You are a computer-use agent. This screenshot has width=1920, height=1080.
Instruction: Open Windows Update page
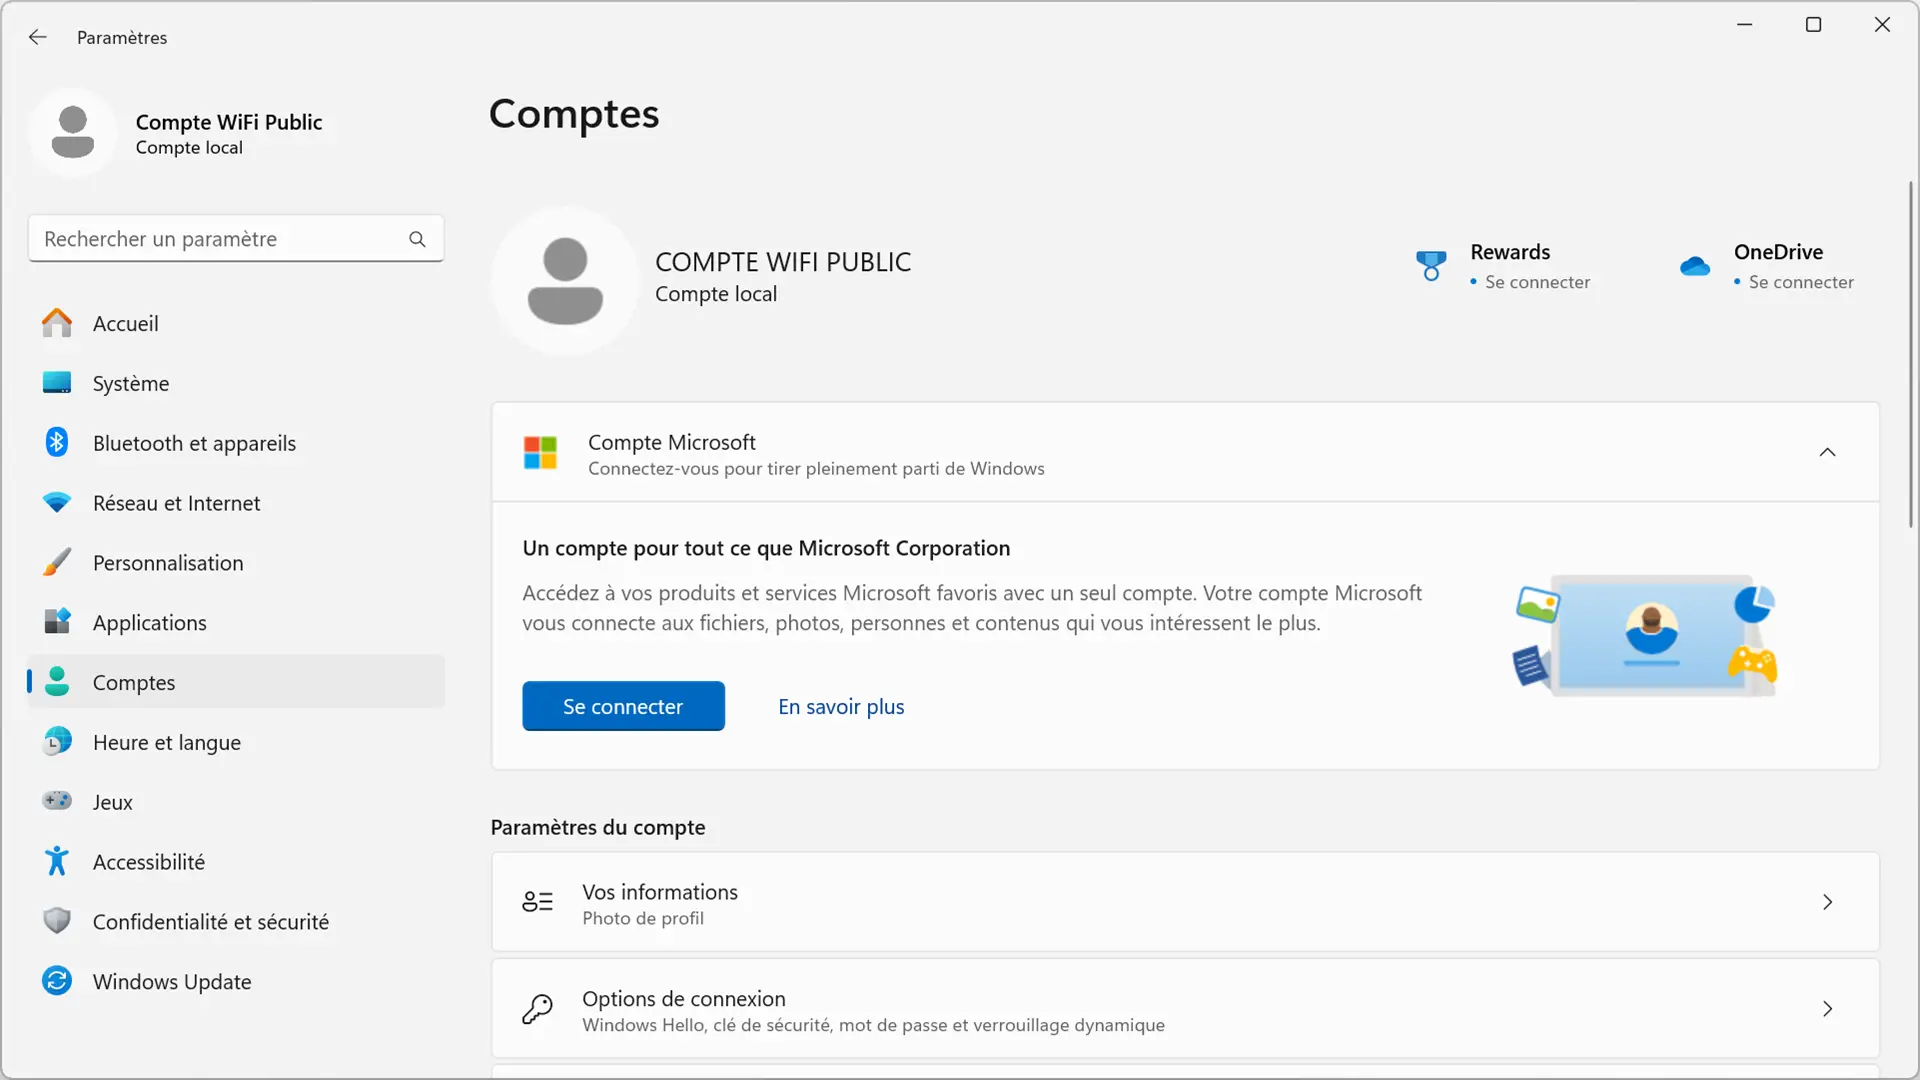pyautogui.click(x=236, y=982)
